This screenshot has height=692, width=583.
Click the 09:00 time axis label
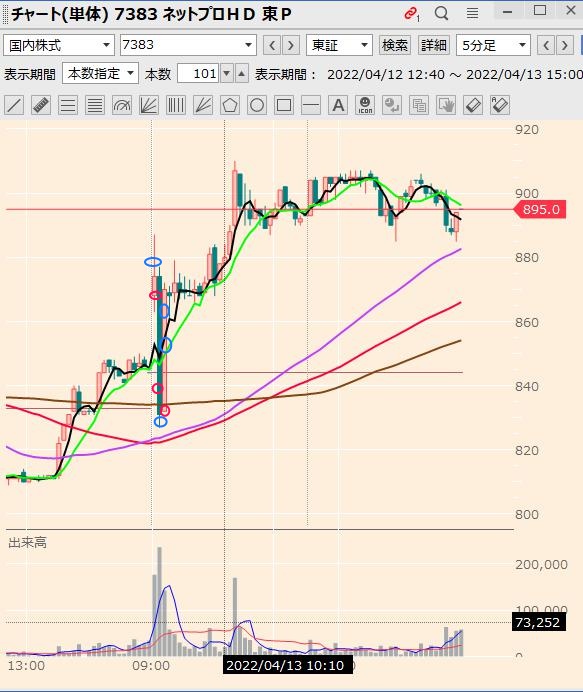click(151, 666)
